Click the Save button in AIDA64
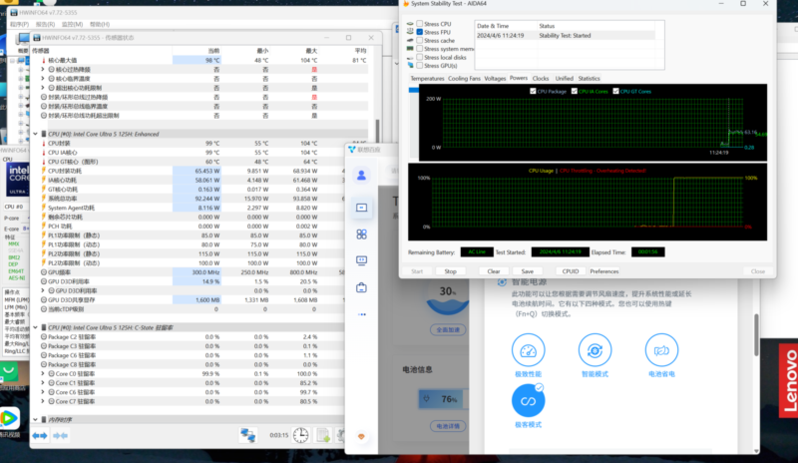 click(x=528, y=271)
